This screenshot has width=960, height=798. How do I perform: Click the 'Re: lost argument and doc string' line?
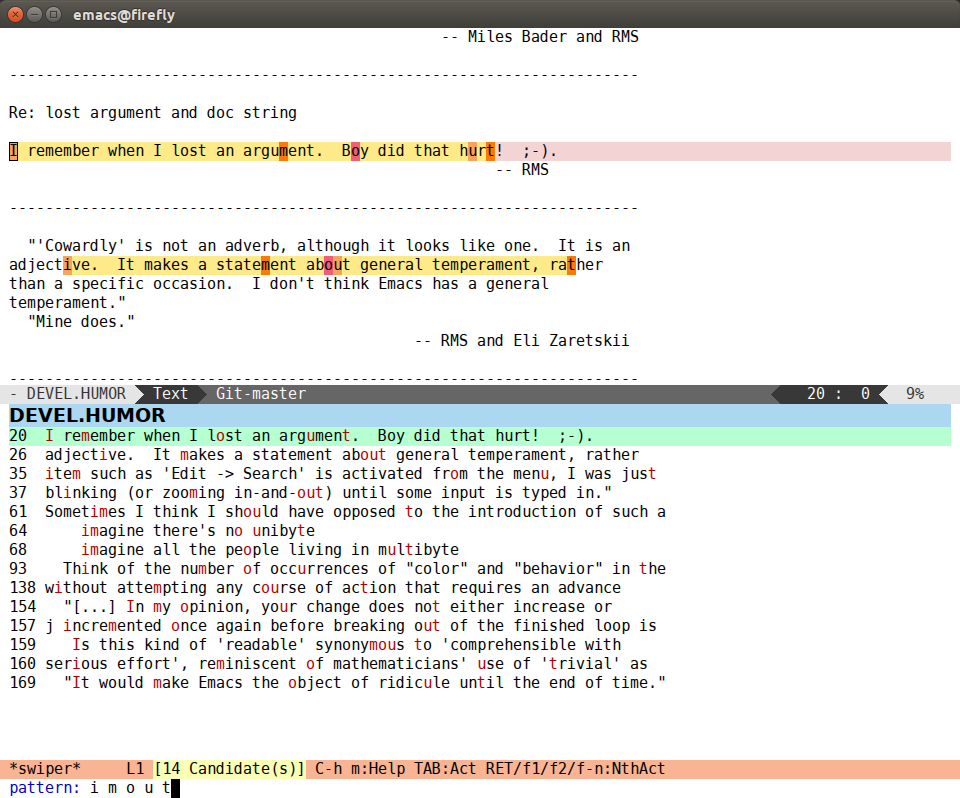pyautogui.click(x=153, y=113)
